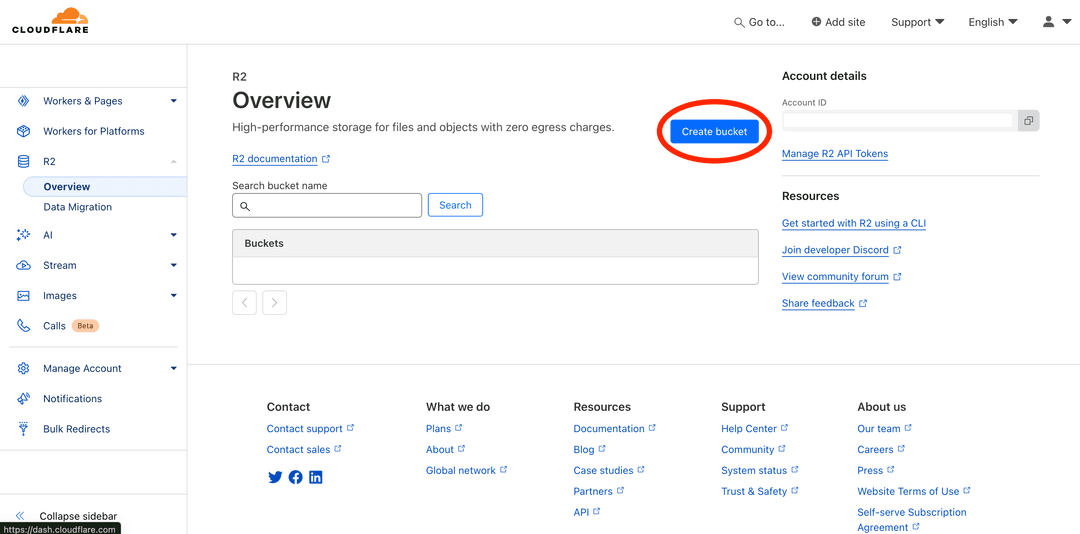Open Get started with R2 using a CLI
1080x534 pixels.
pyautogui.click(x=853, y=223)
